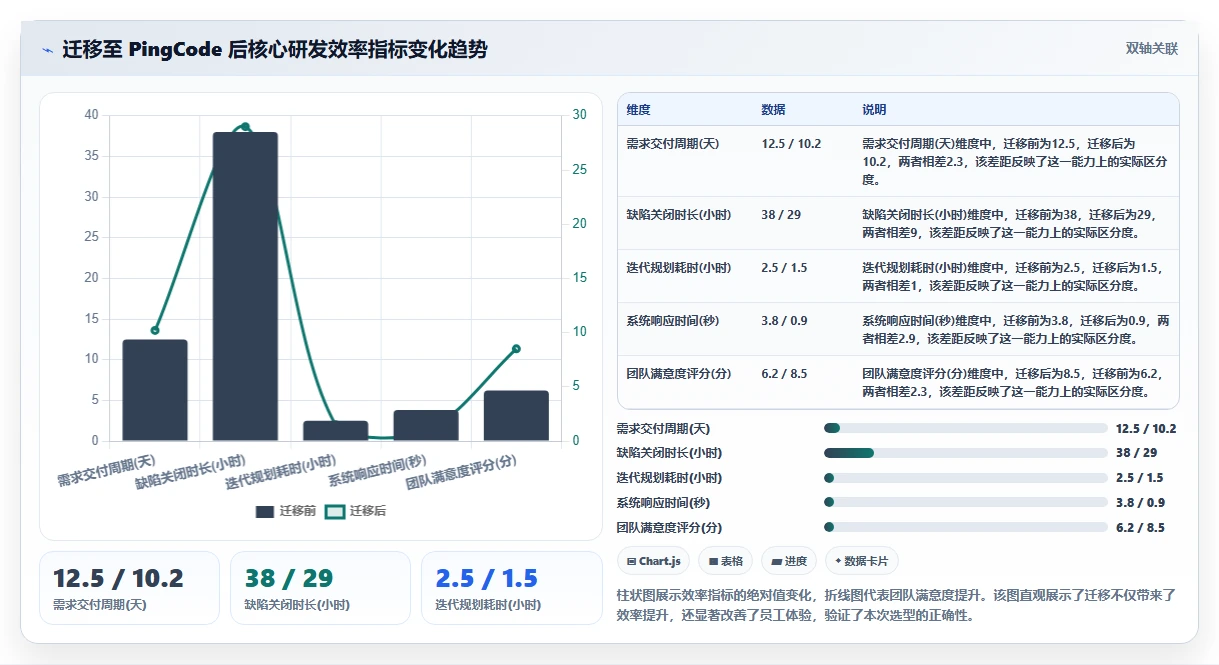The height and width of the screenshot is (665, 1219).
Task: Select the 进度 tag
Action: [x=789, y=561]
